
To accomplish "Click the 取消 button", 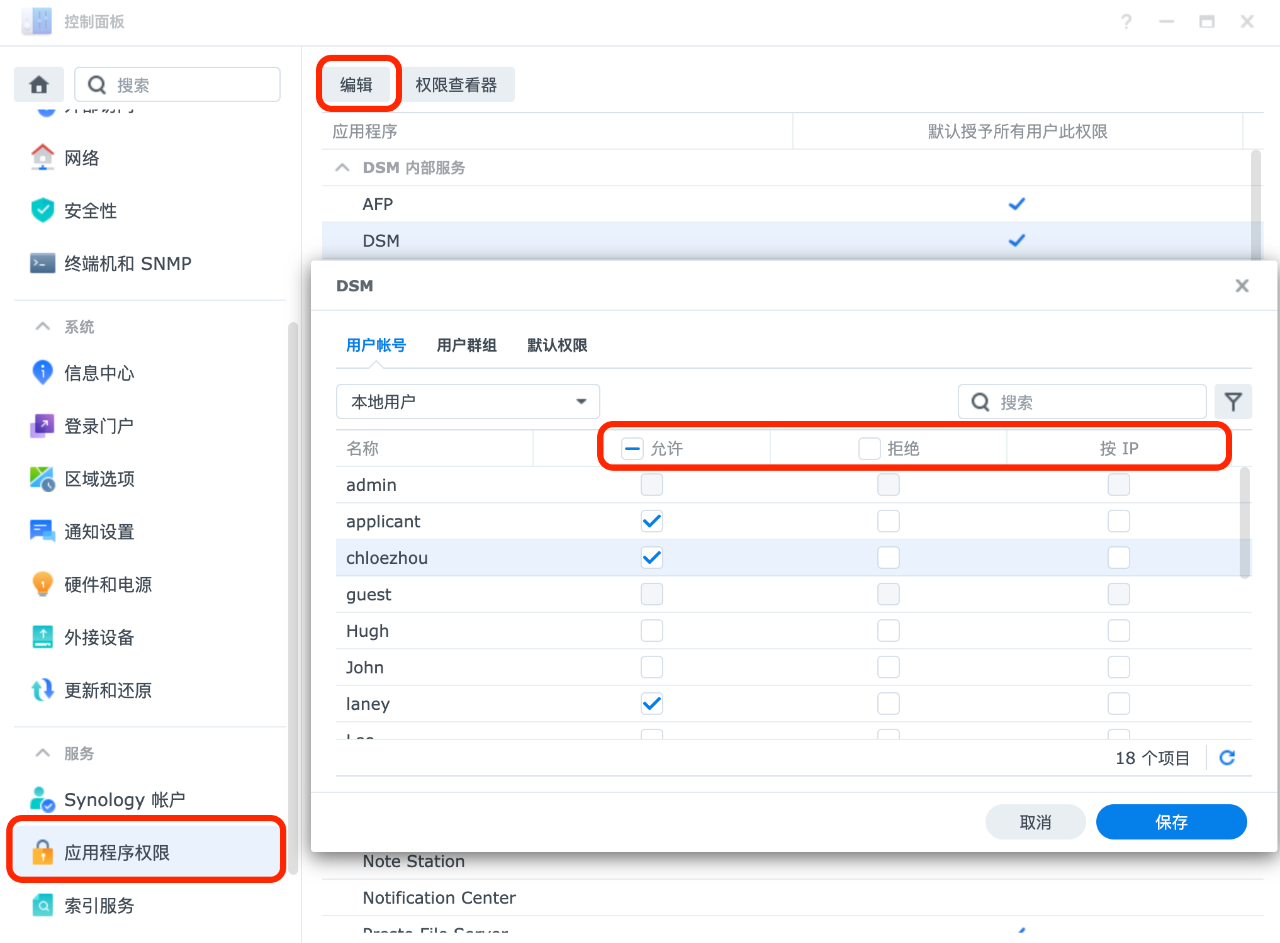I will 1035,822.
